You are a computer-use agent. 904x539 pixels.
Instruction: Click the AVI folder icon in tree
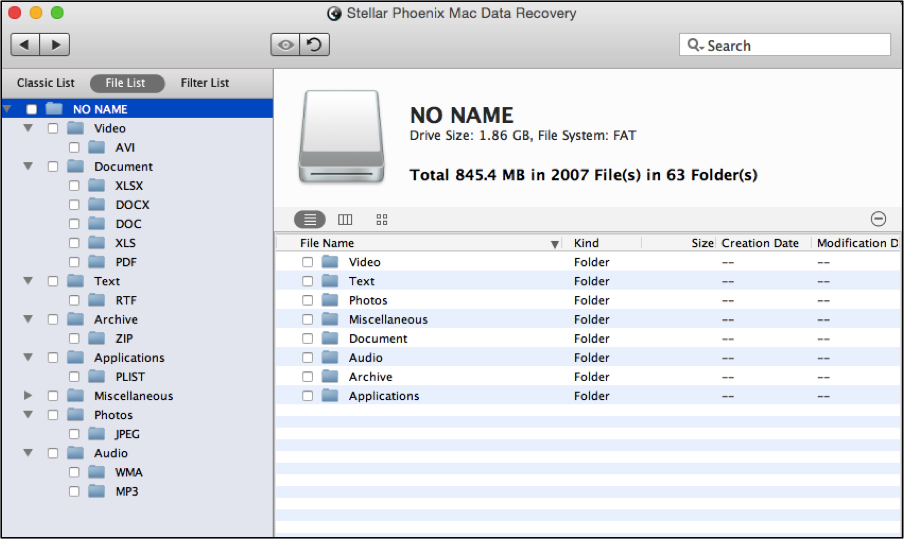tap(96, 147)
